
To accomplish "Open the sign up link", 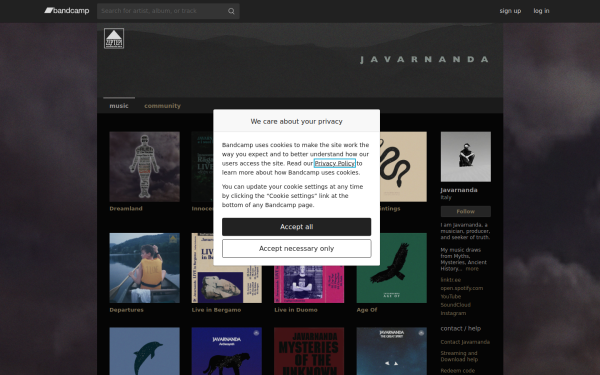I will pos(510,11).
